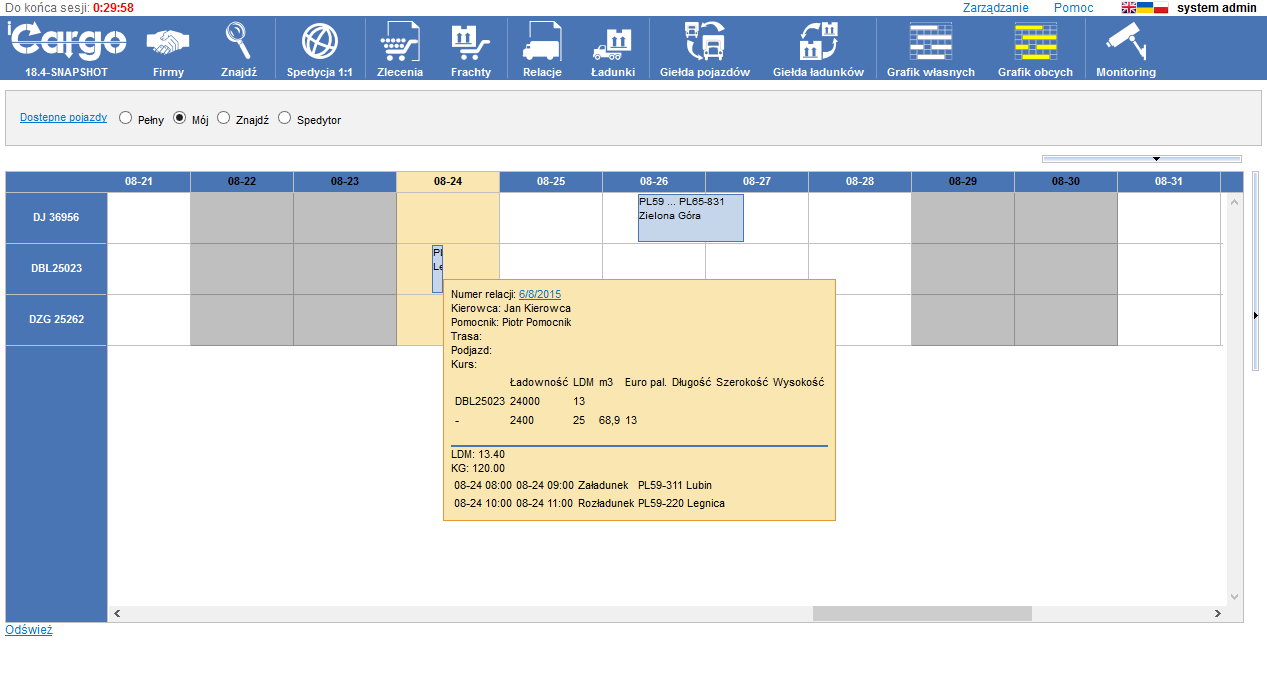Open the Pomoc menu
The image size is (1267, 681).
pyautogui.click(x=1073, y=8)
